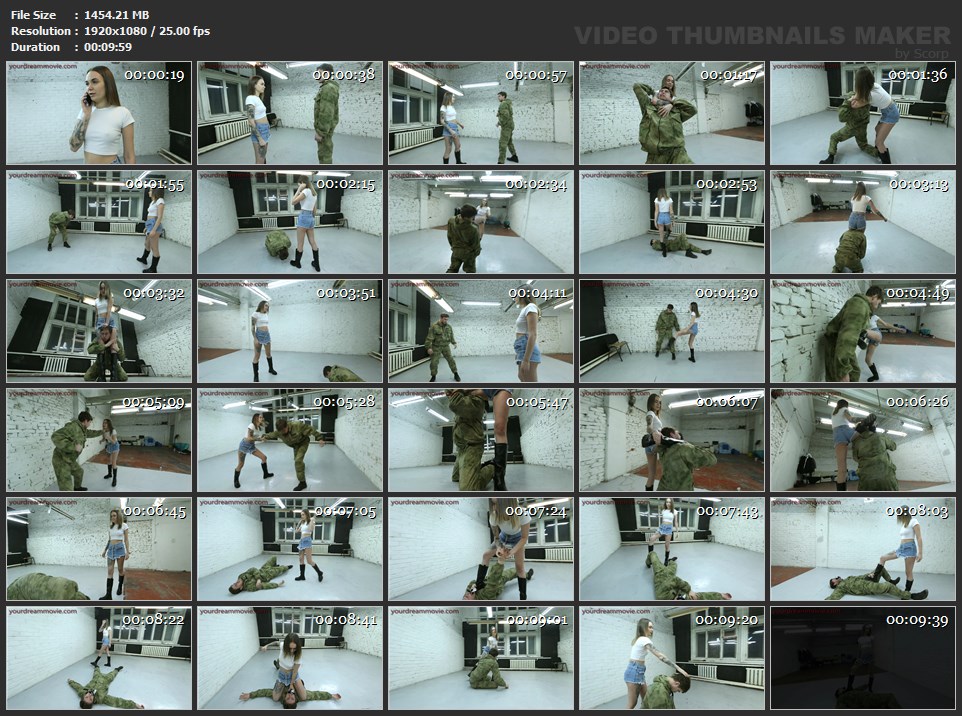Click the thumbnail marked 00:04:11
Viewport: 962px width, 716px height.
click(481, 331)
